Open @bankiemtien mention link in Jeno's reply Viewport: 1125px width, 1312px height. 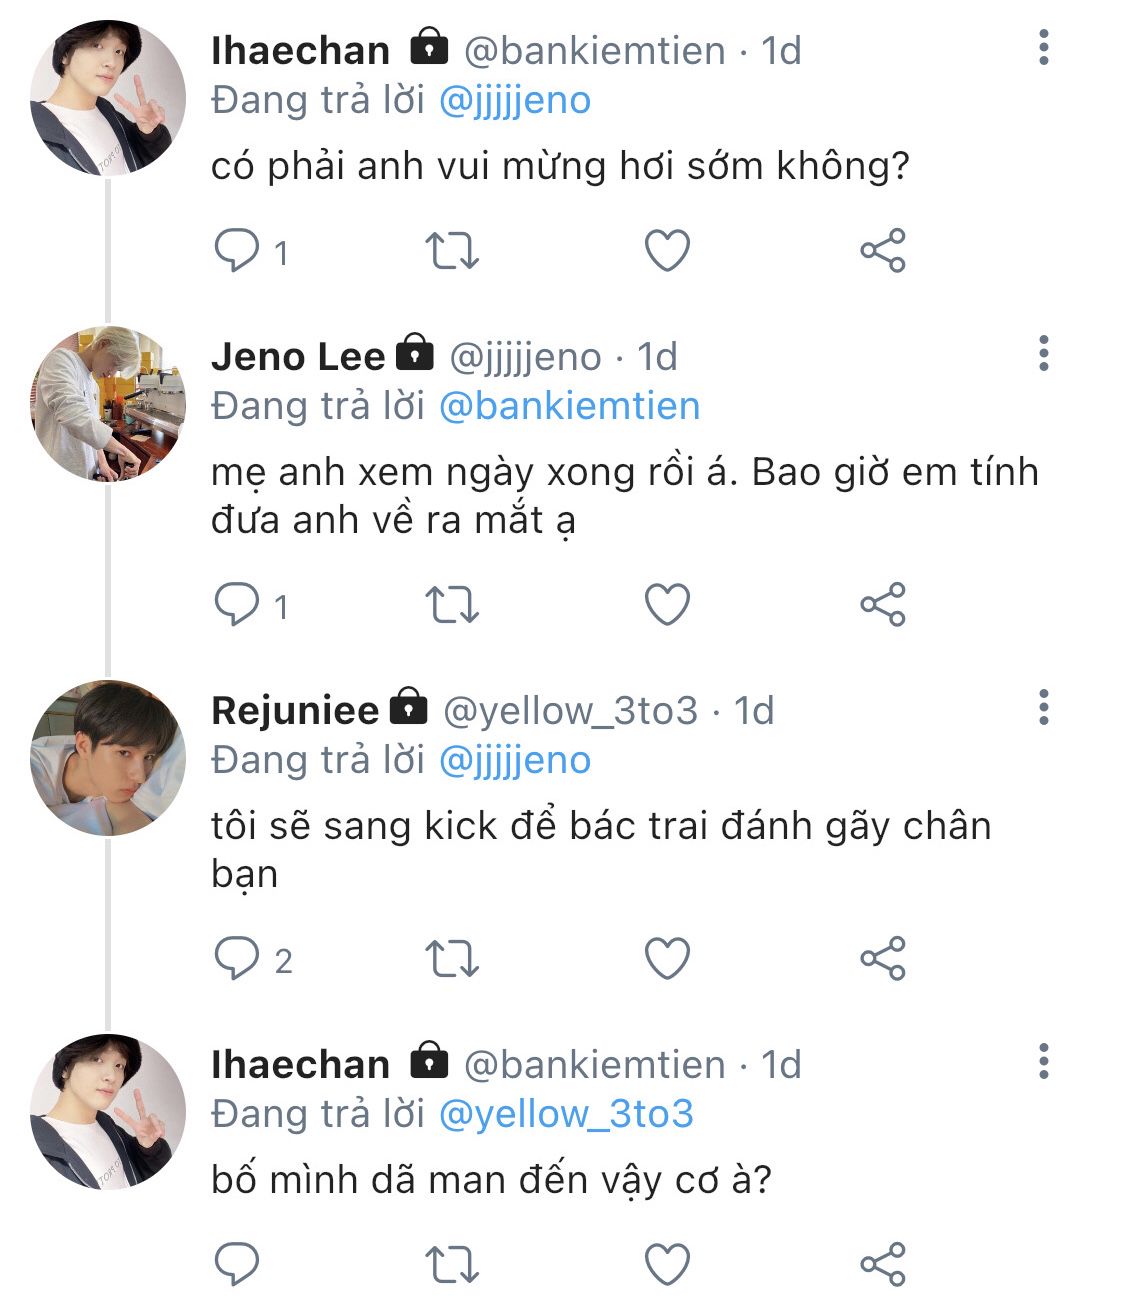tap(569, 406)
